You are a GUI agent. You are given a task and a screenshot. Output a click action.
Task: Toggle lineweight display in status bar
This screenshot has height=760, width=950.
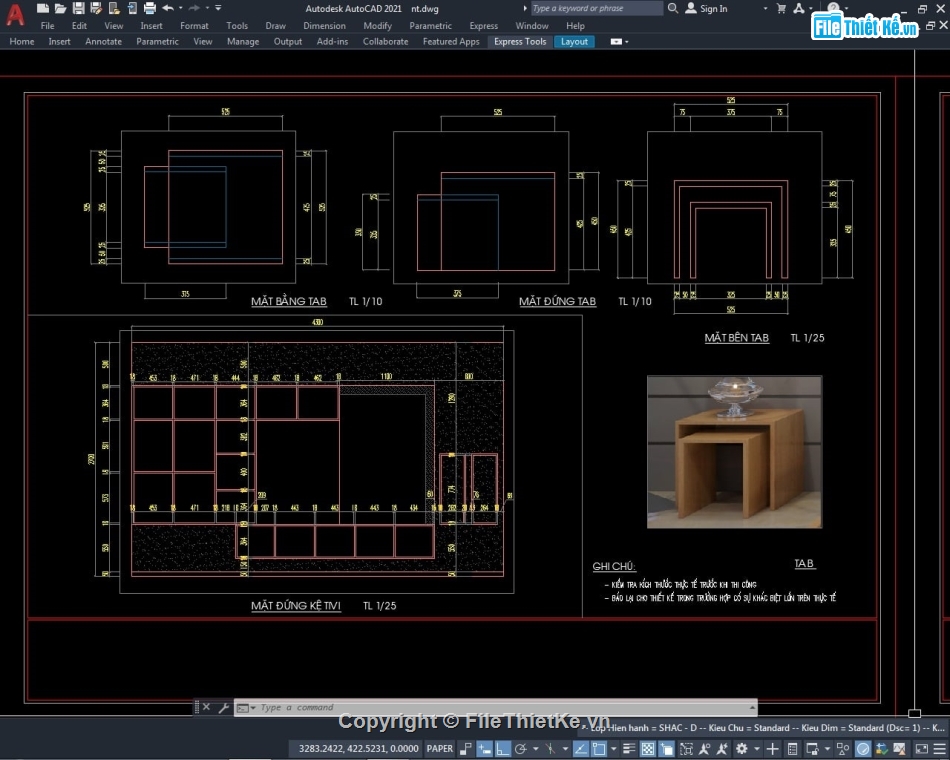pos(629,748)
